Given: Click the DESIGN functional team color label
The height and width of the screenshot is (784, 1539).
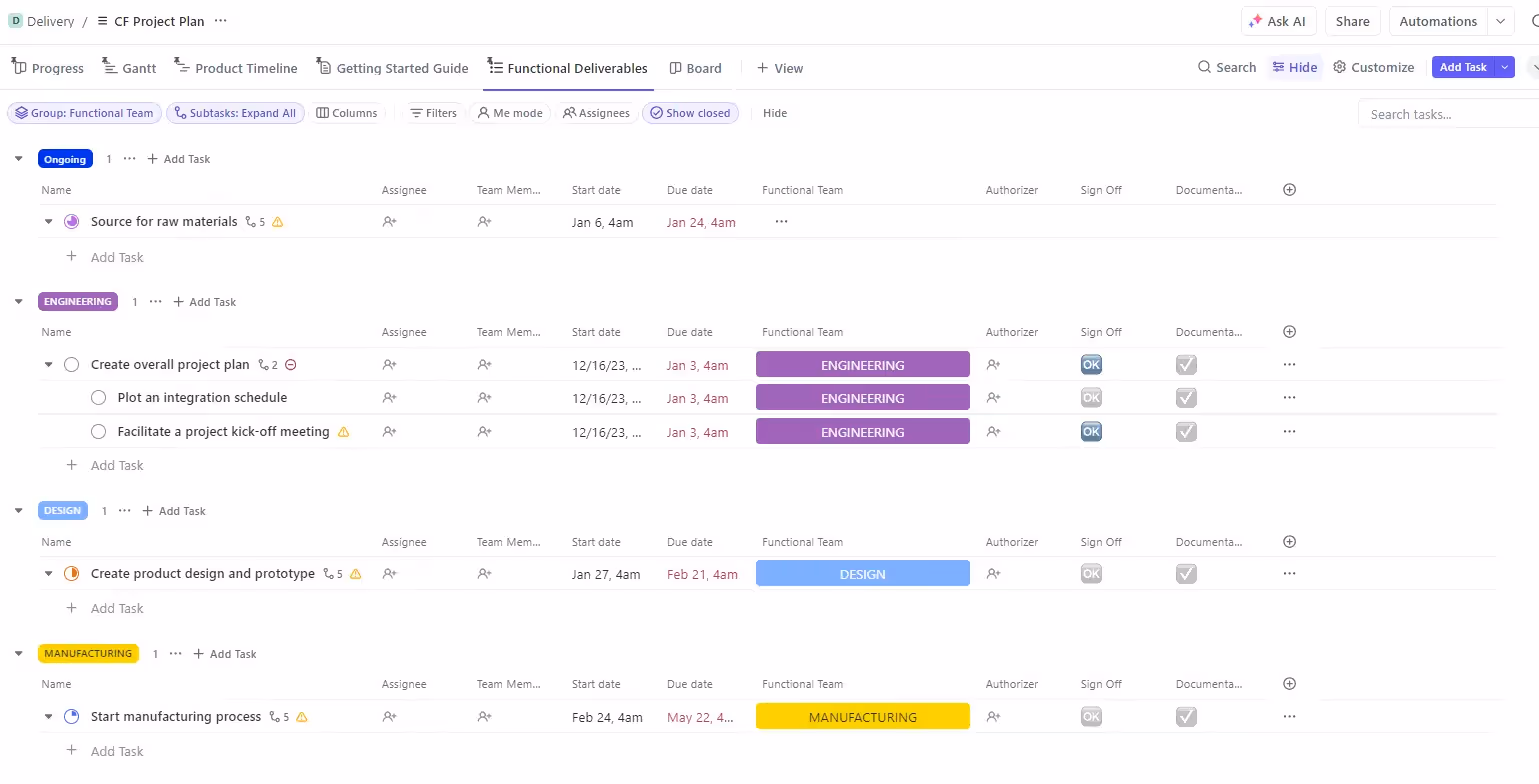Looking at the screenshot, I should point(862,573).
